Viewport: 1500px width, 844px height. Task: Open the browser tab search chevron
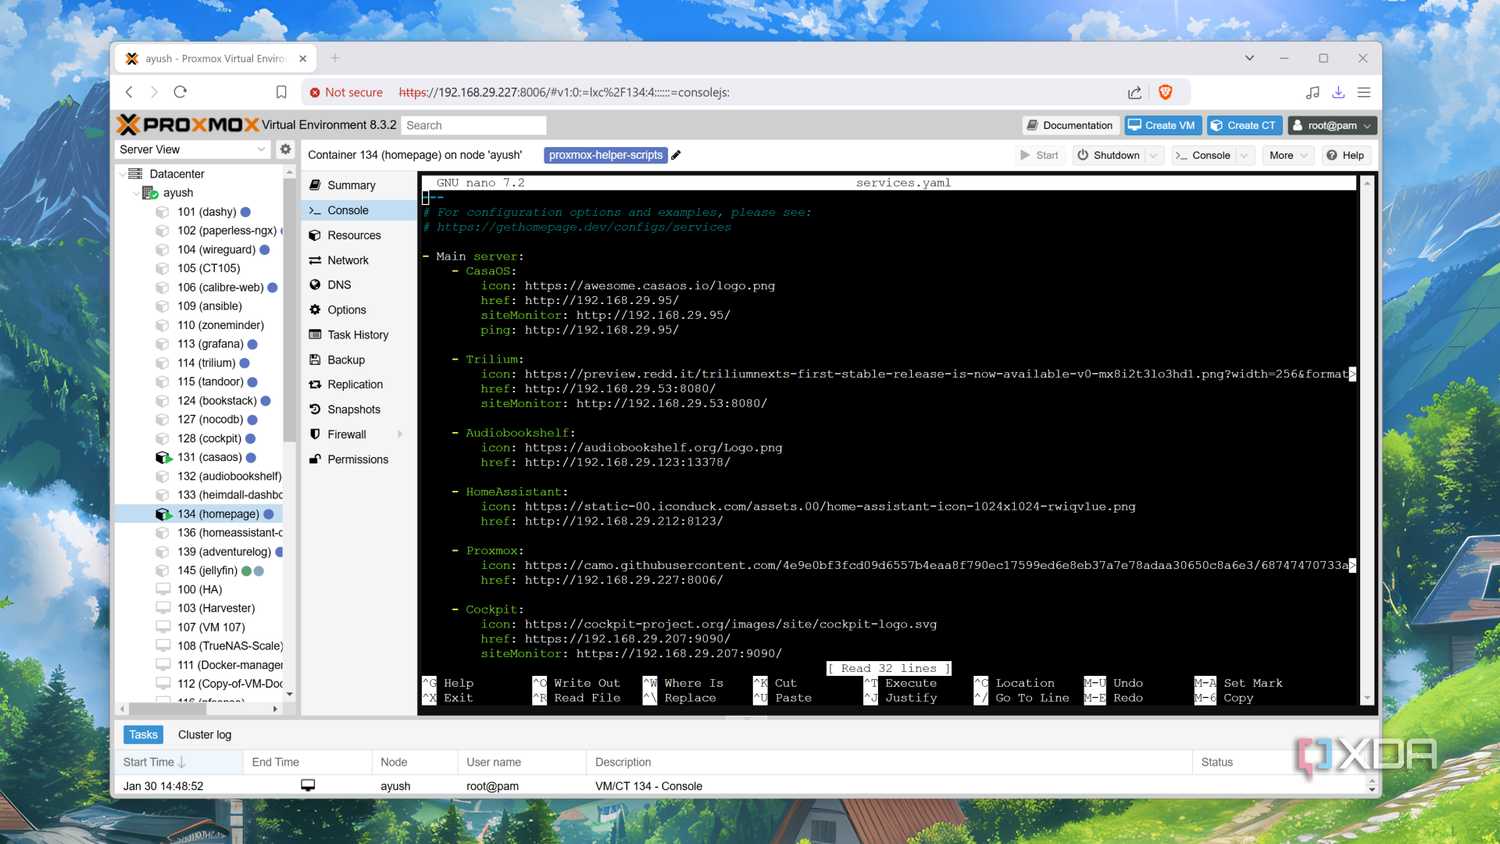(1249, 58)
